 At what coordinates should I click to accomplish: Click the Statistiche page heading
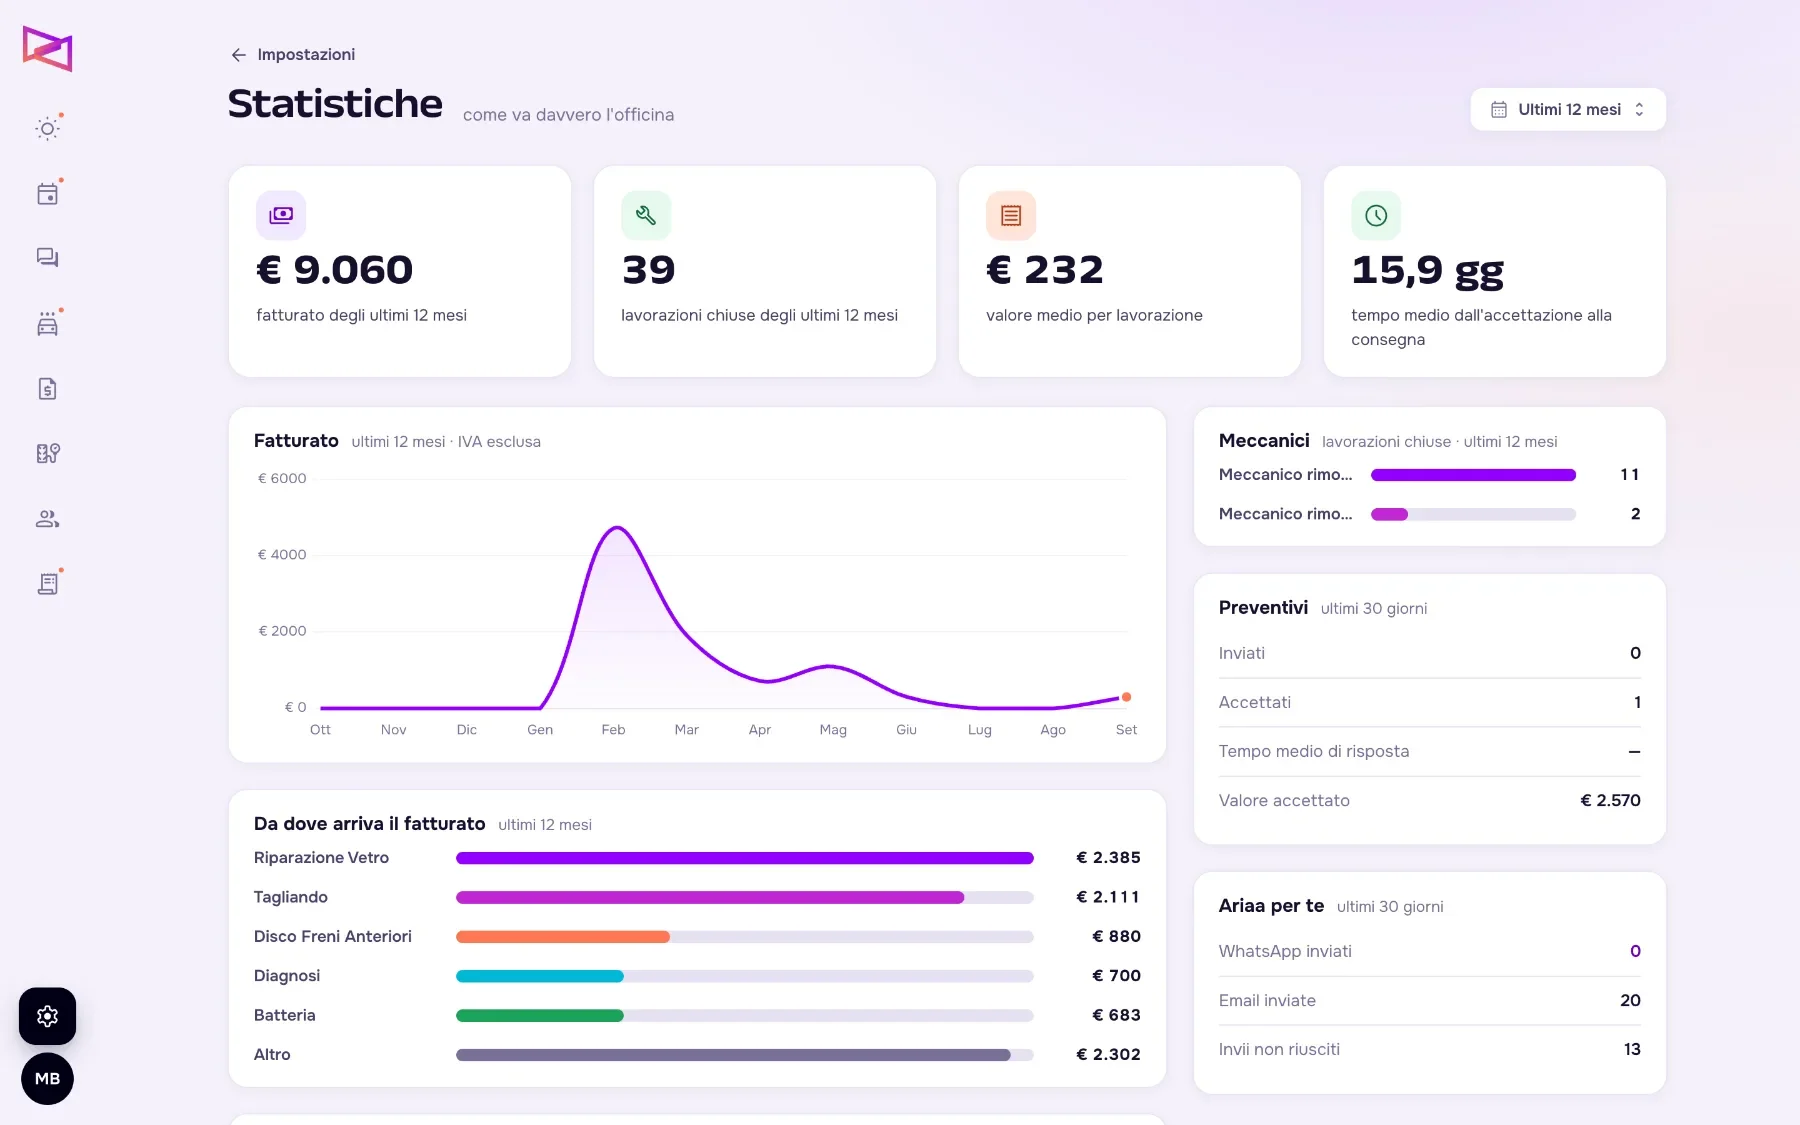coord(335,104)
